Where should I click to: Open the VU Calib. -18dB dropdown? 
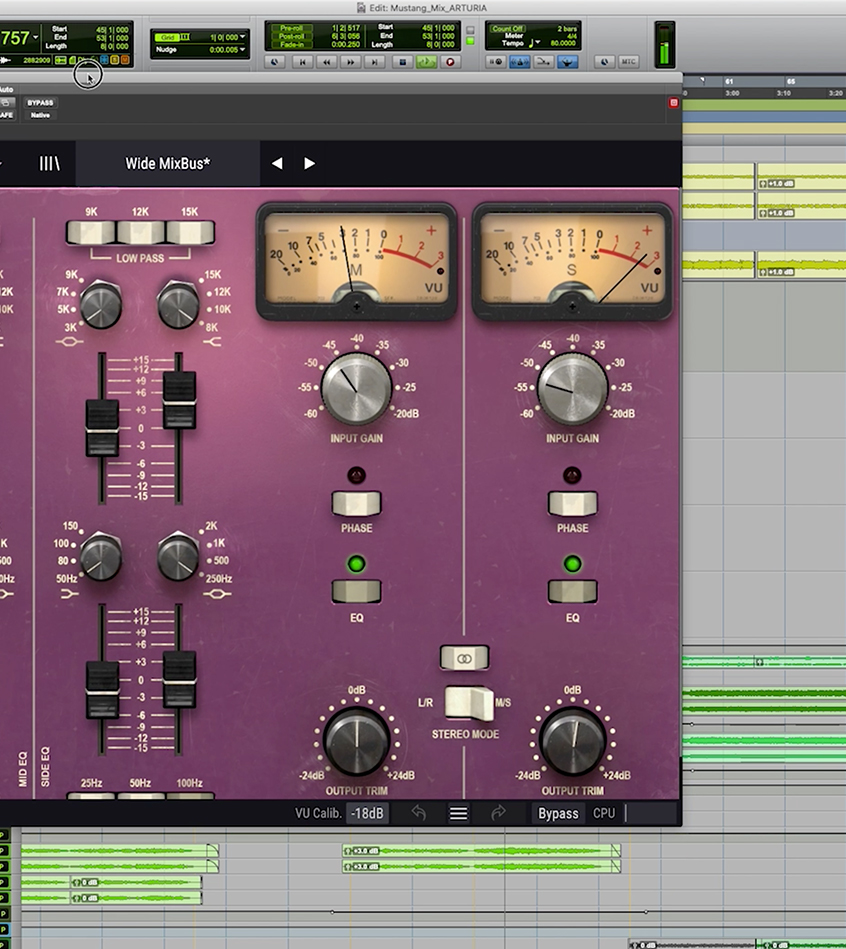(367, 813)
